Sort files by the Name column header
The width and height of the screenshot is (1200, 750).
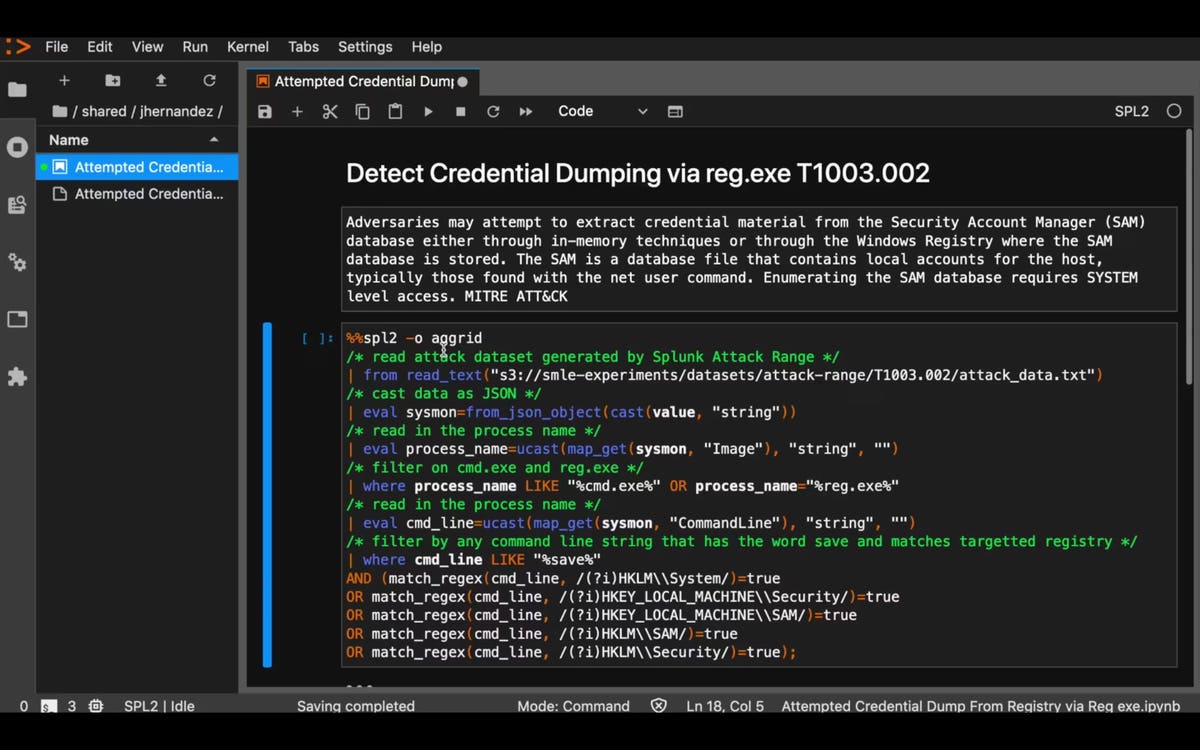point(69,140)
